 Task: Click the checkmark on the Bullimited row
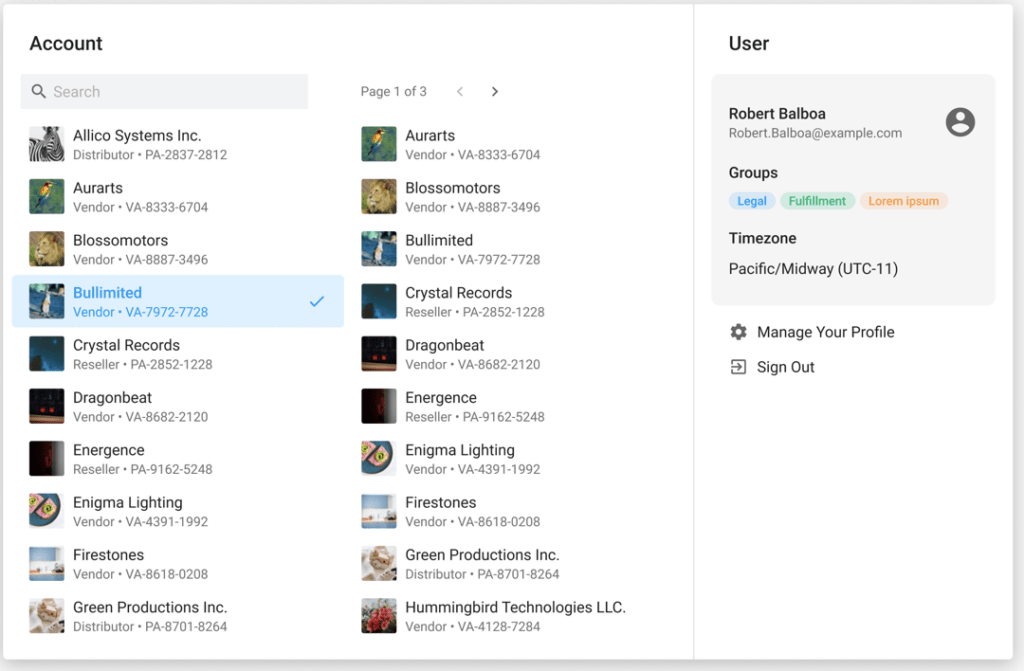tap(317, 300)
